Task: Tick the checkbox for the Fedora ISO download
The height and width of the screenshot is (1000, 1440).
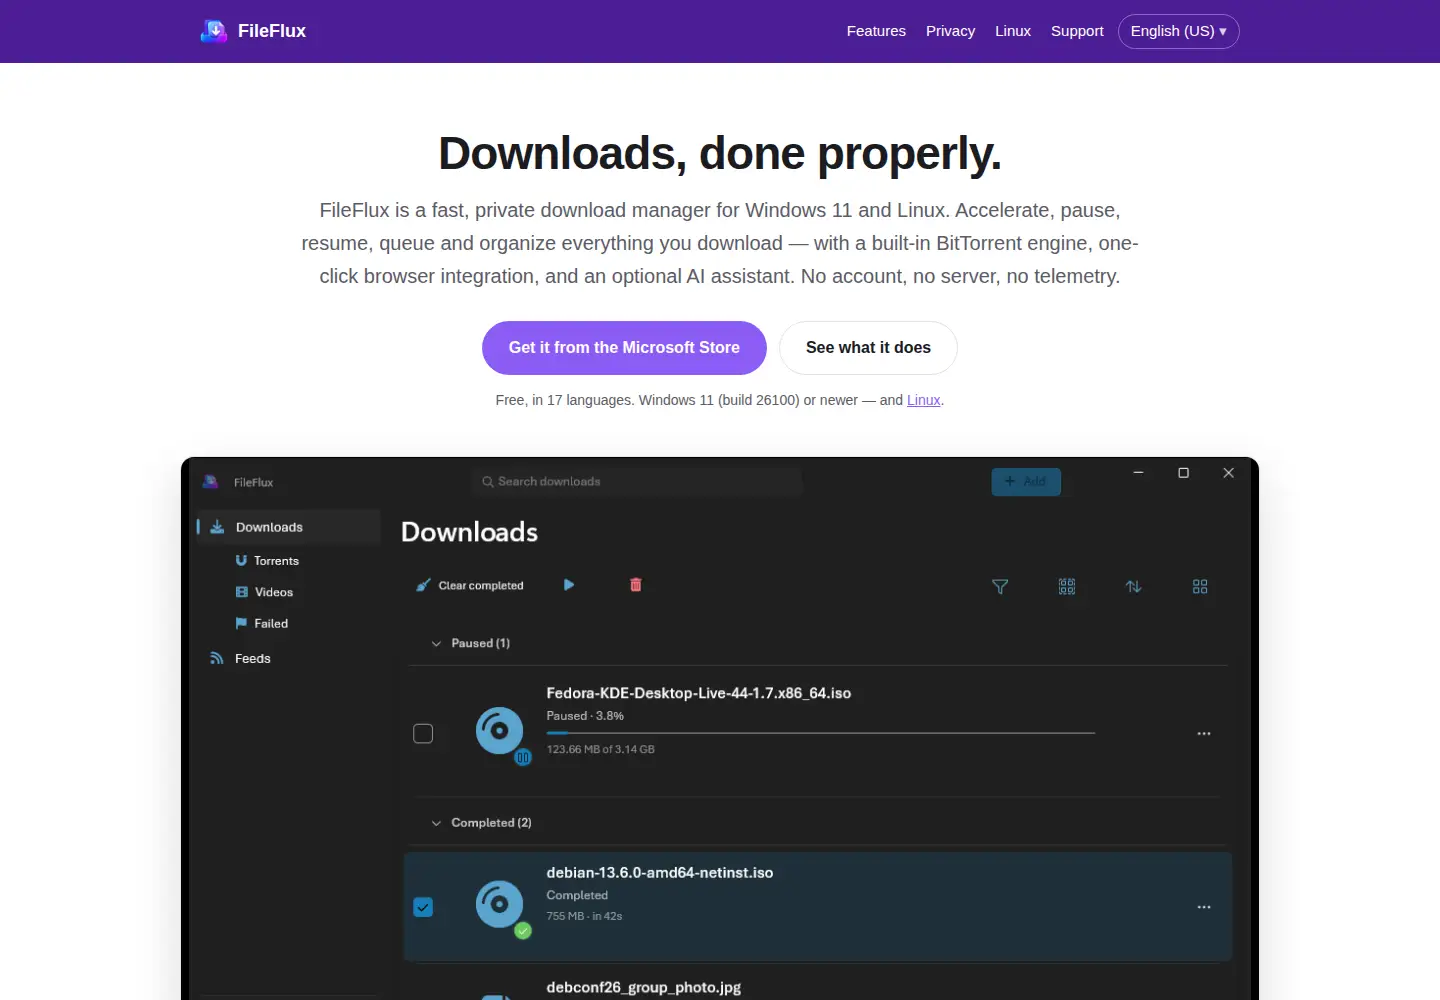Action: pyautogui.click(x=423, y=734)
